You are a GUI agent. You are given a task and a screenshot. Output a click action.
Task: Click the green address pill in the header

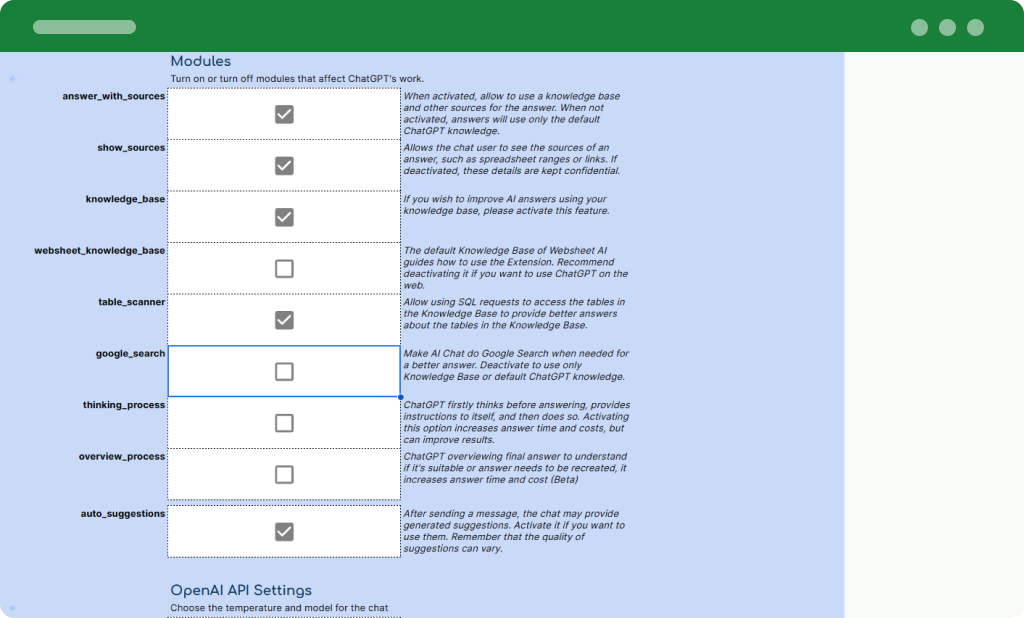[x=84, y=27]
